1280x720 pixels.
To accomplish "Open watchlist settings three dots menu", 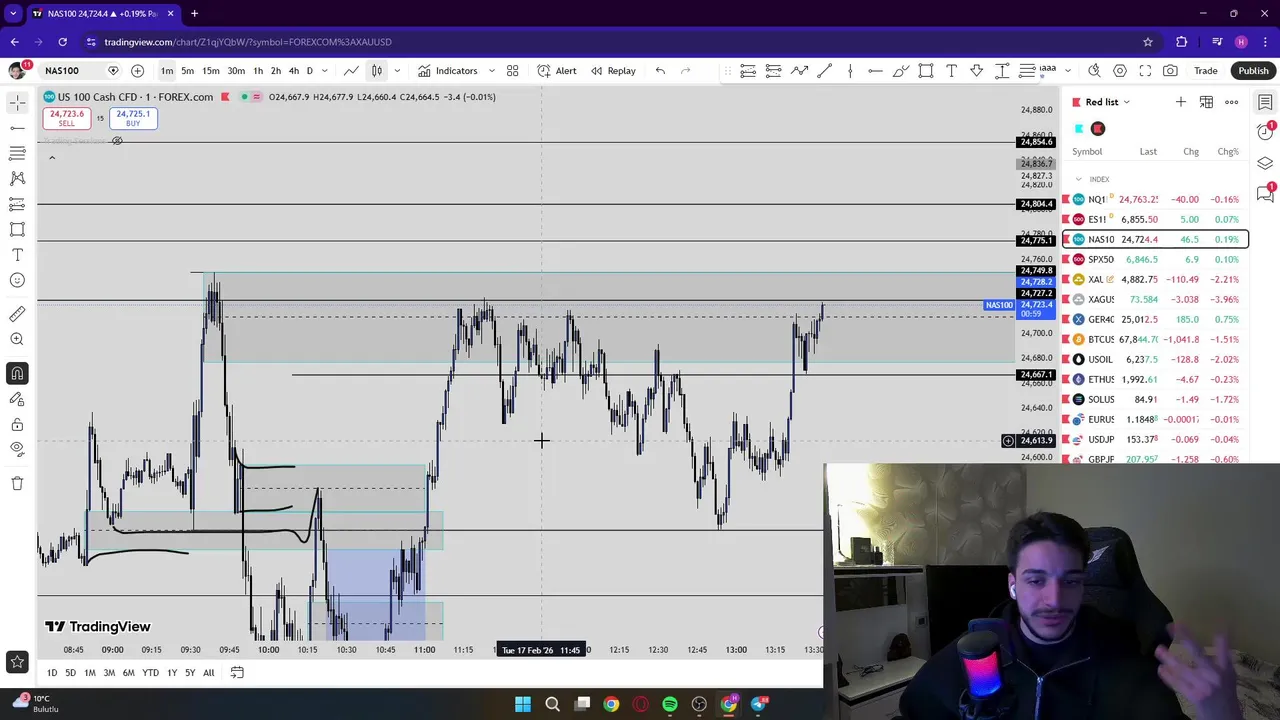I will point(1232,102).
